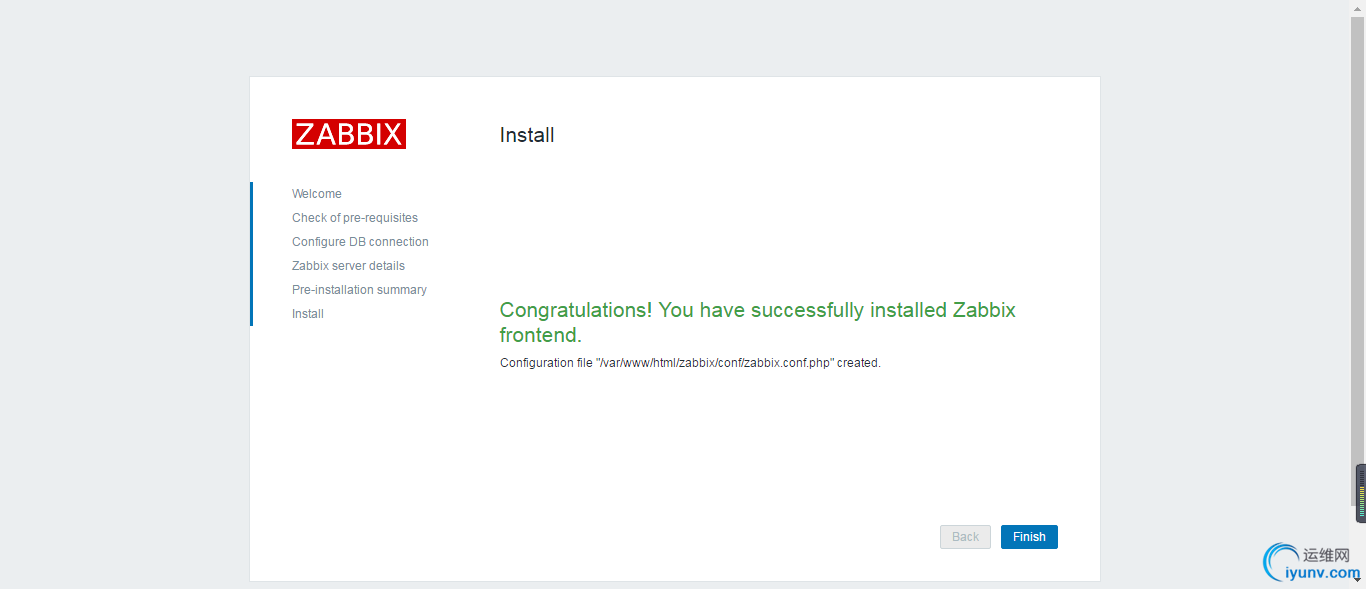1366x589 pixels.
Task: Click the Finish button
Action: pos(1029,537)
